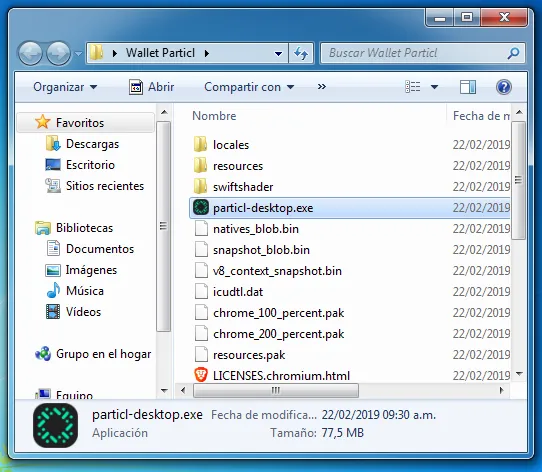The height and width of the screenshot is (472, 542).
Task: Open the view options dropdown arrow
Action: (434, 87)
